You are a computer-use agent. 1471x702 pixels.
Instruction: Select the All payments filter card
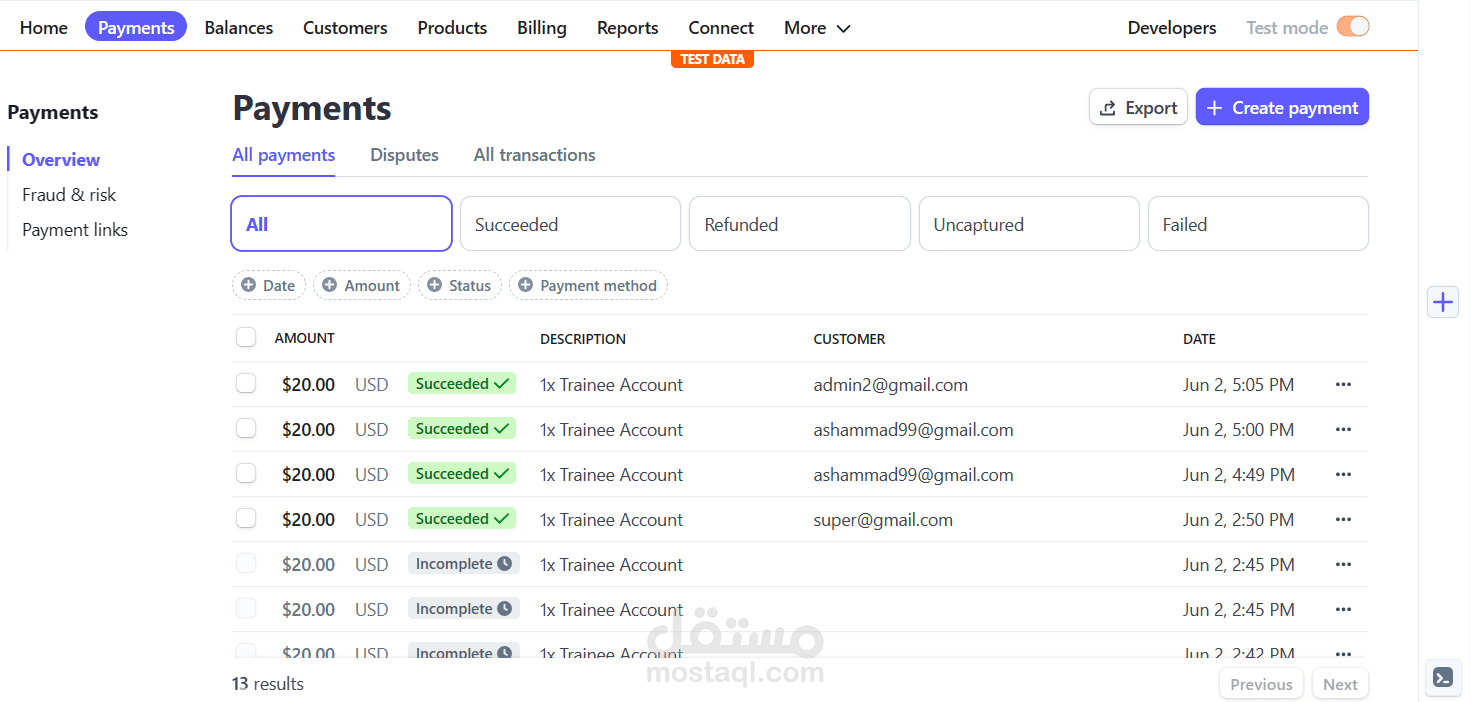[342, 224]
